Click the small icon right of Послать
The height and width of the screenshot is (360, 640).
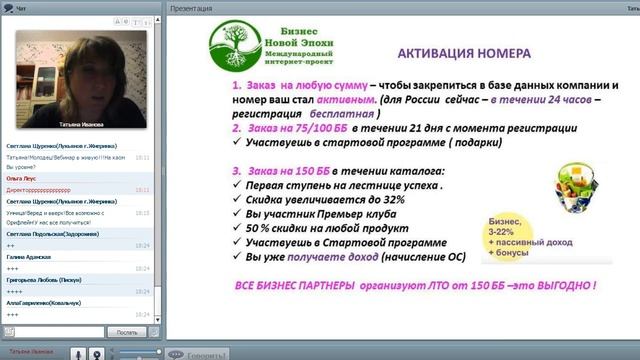coord(154,332)
